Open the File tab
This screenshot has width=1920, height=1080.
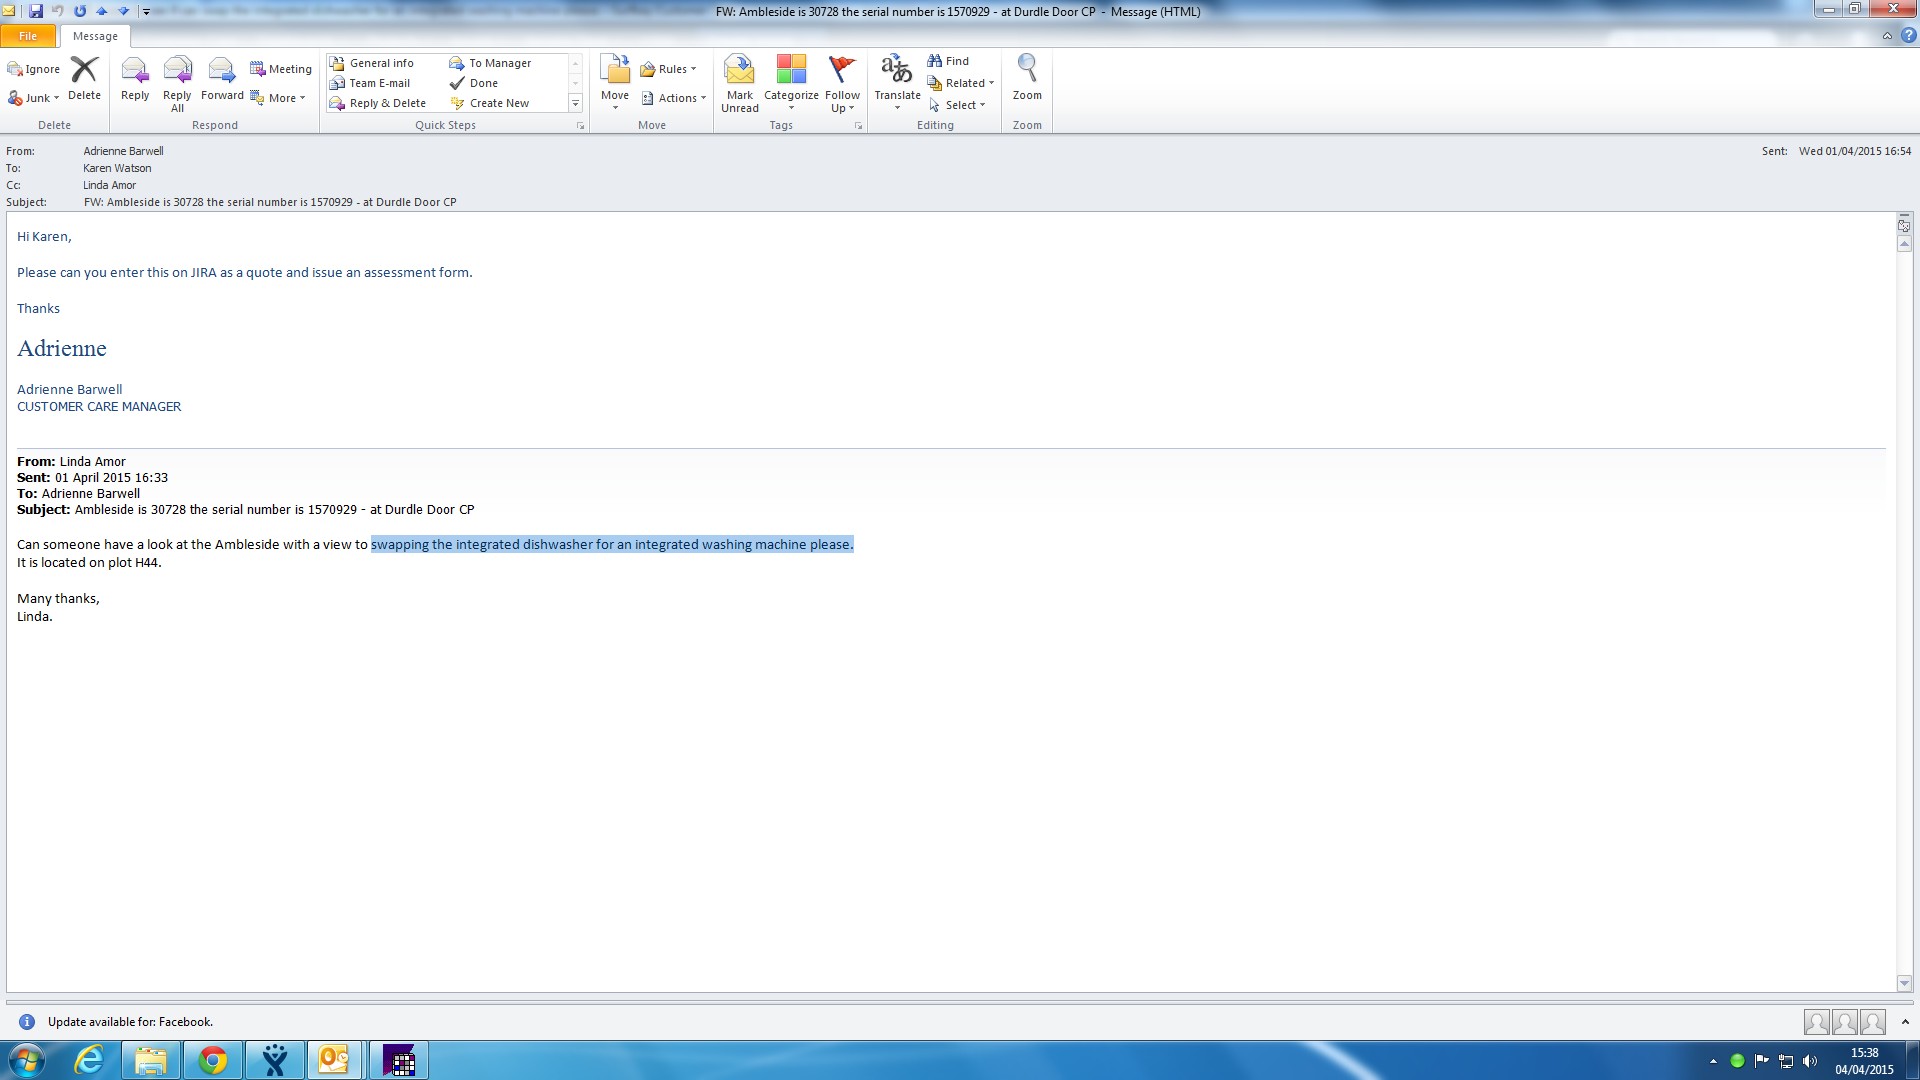(28, 36)
